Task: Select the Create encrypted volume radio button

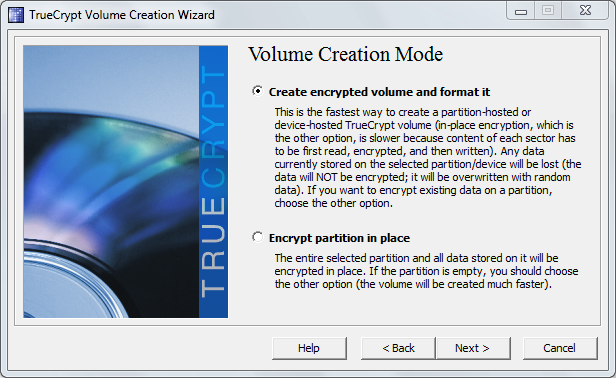Action: point(257,91)
